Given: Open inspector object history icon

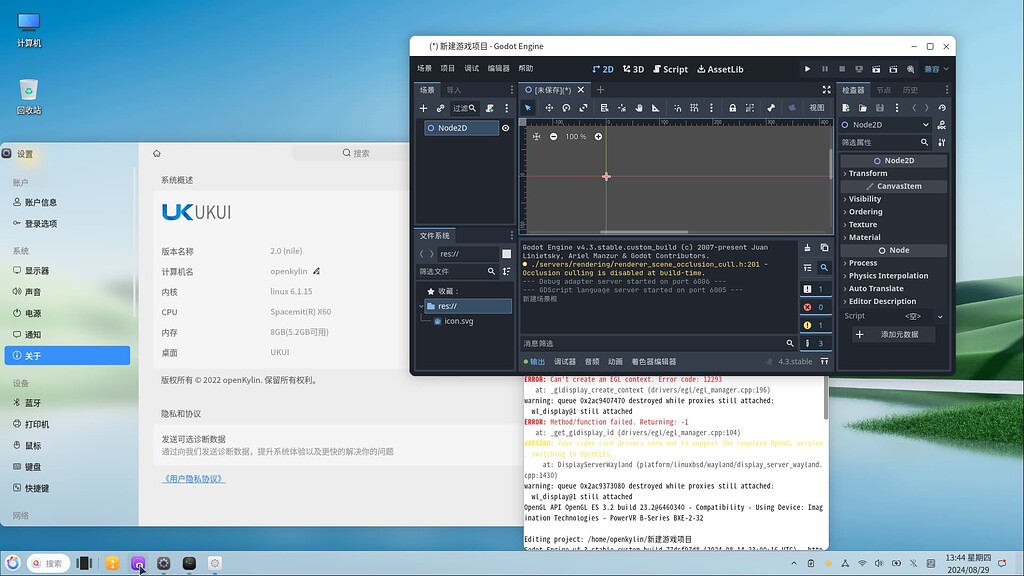Looking at the screenshot, I should (942, 108).
